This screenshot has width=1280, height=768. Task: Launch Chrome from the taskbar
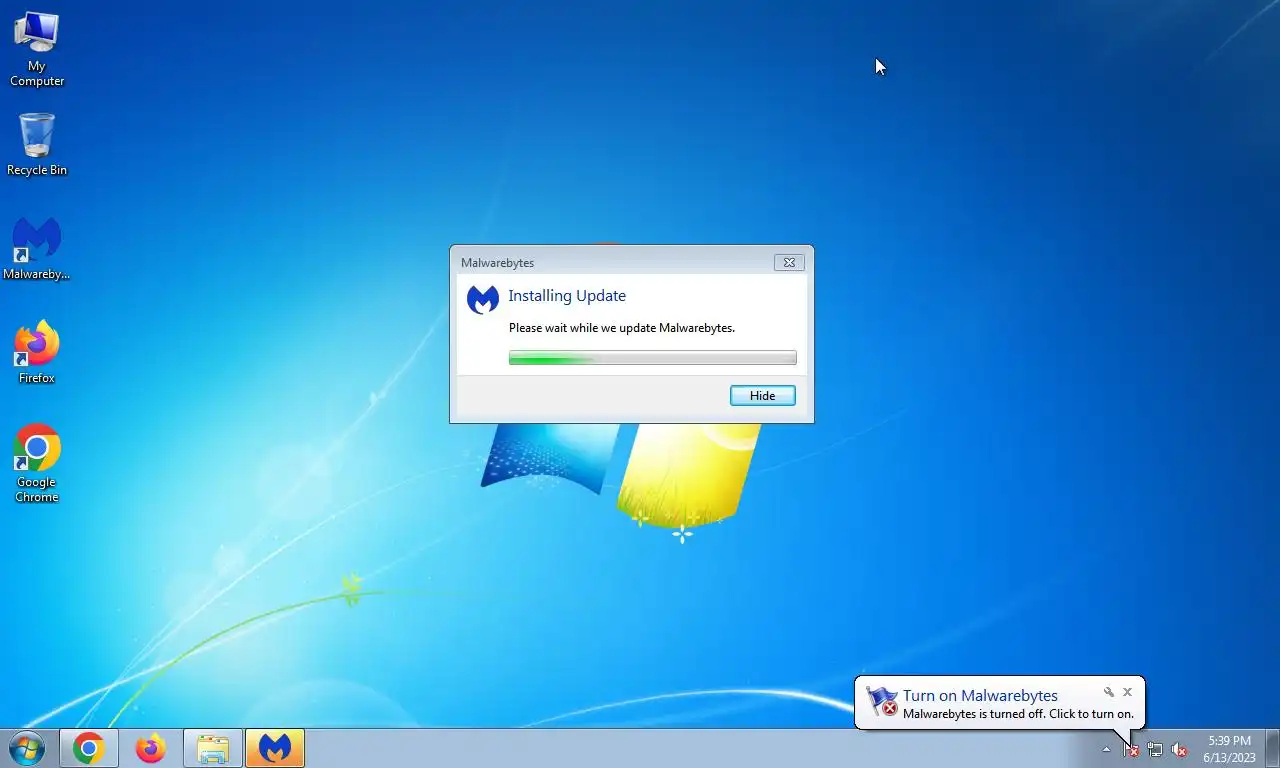click(88, 748)
